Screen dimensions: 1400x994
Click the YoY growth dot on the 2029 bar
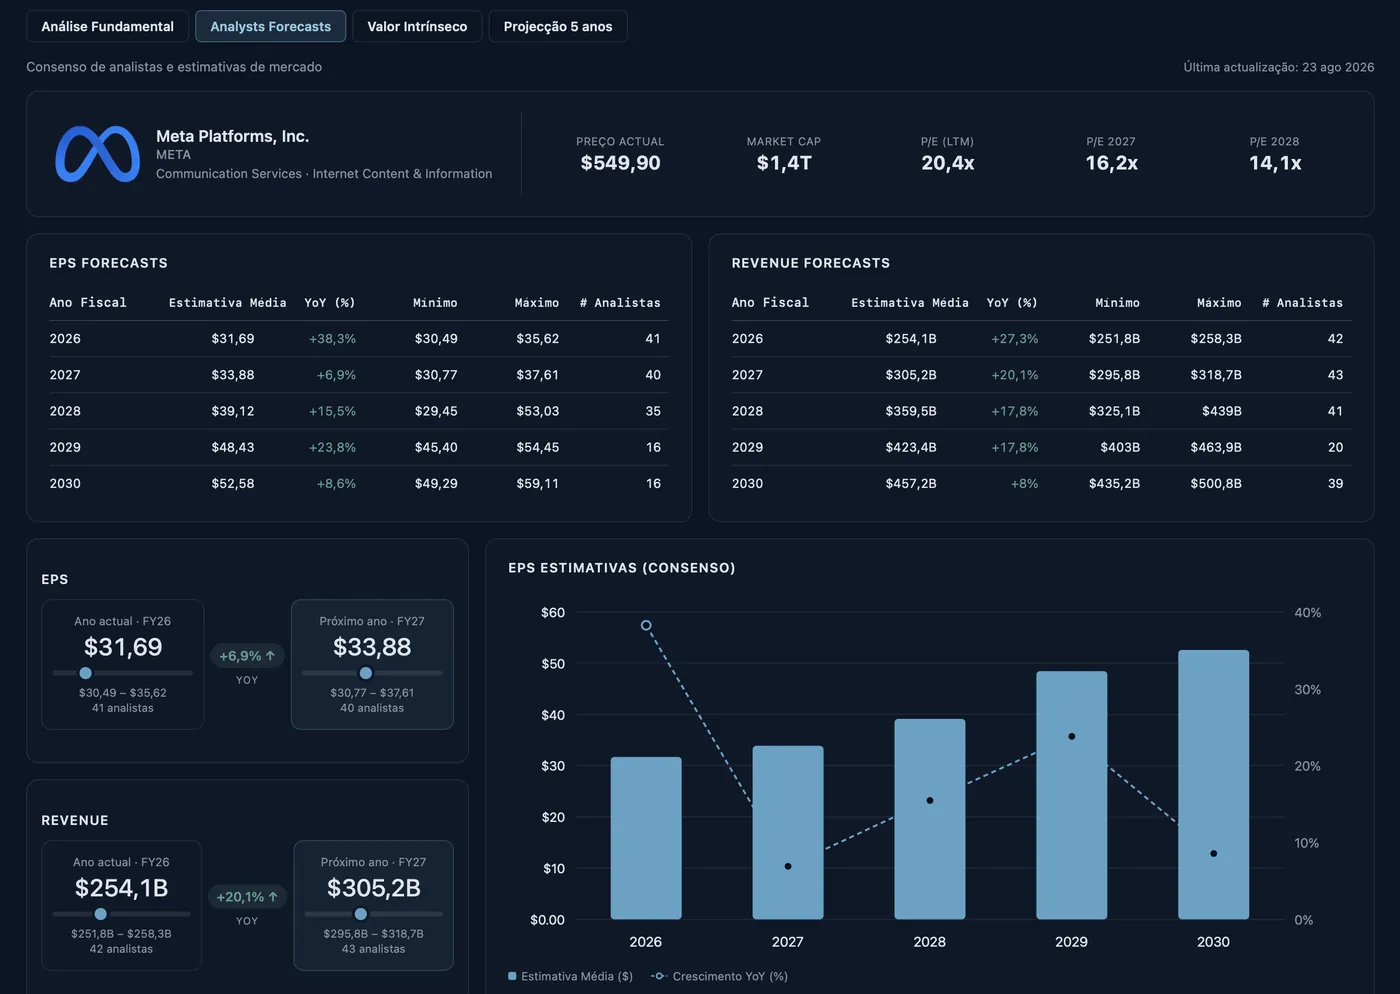pos(1072,736)
